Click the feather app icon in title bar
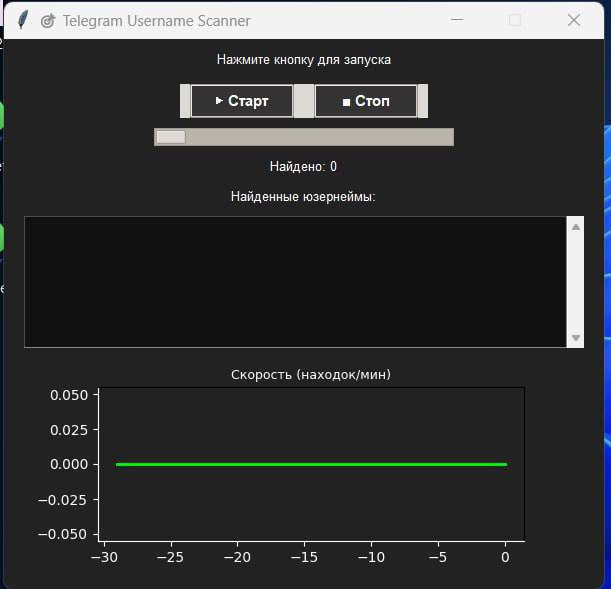Image resolution: width=611 pixels, height=589 pixels. [23, 20]
